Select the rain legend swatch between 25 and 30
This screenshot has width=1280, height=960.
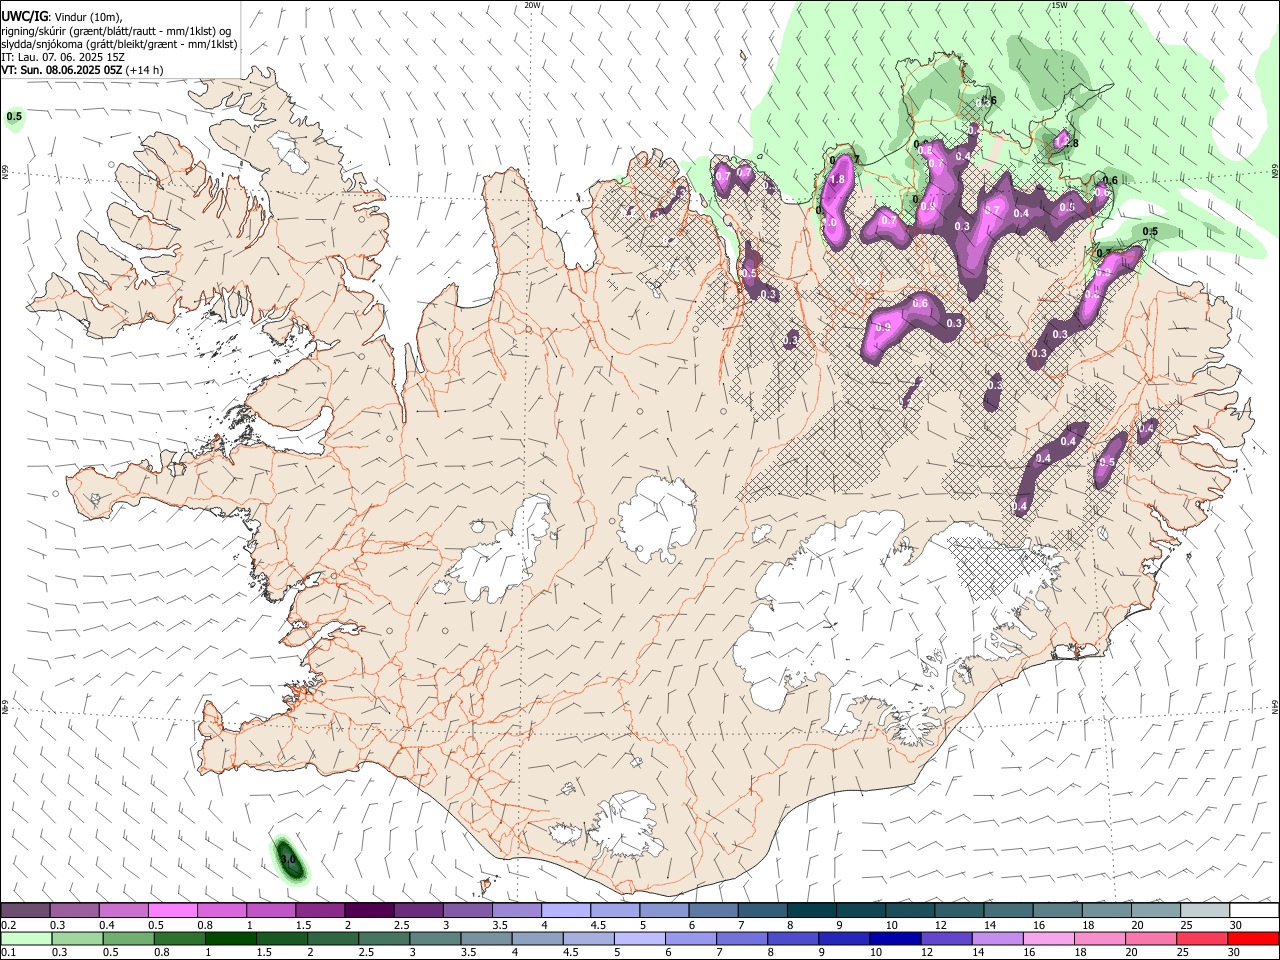click(x=1203, y=938)
